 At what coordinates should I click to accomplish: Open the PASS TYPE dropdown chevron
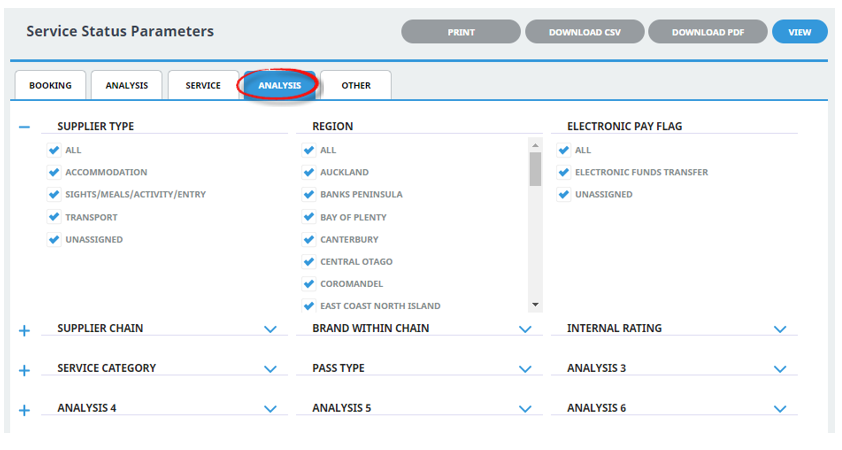click(x=525, y=369)
